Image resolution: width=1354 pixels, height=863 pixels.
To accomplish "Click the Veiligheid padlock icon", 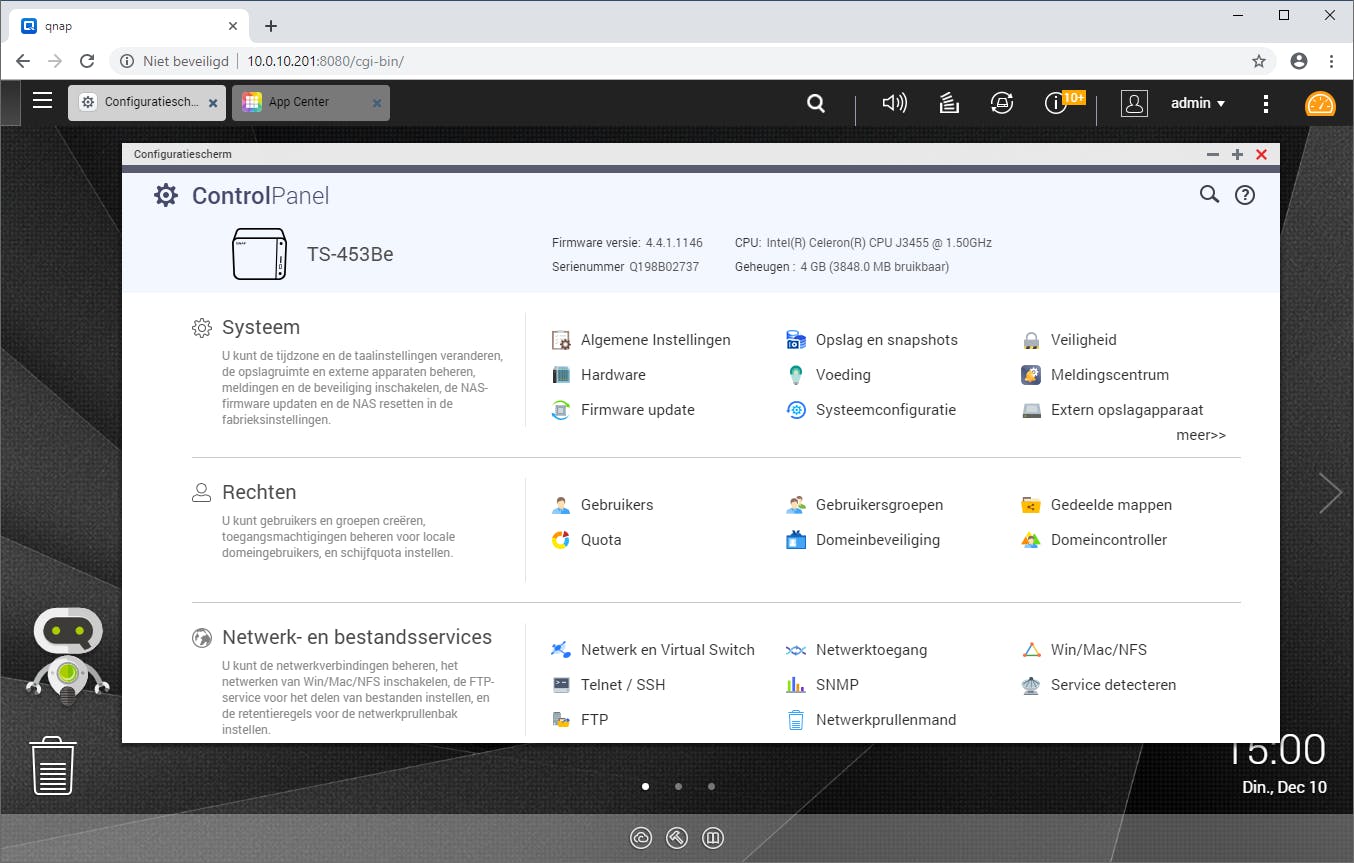I will (1031, 340).
